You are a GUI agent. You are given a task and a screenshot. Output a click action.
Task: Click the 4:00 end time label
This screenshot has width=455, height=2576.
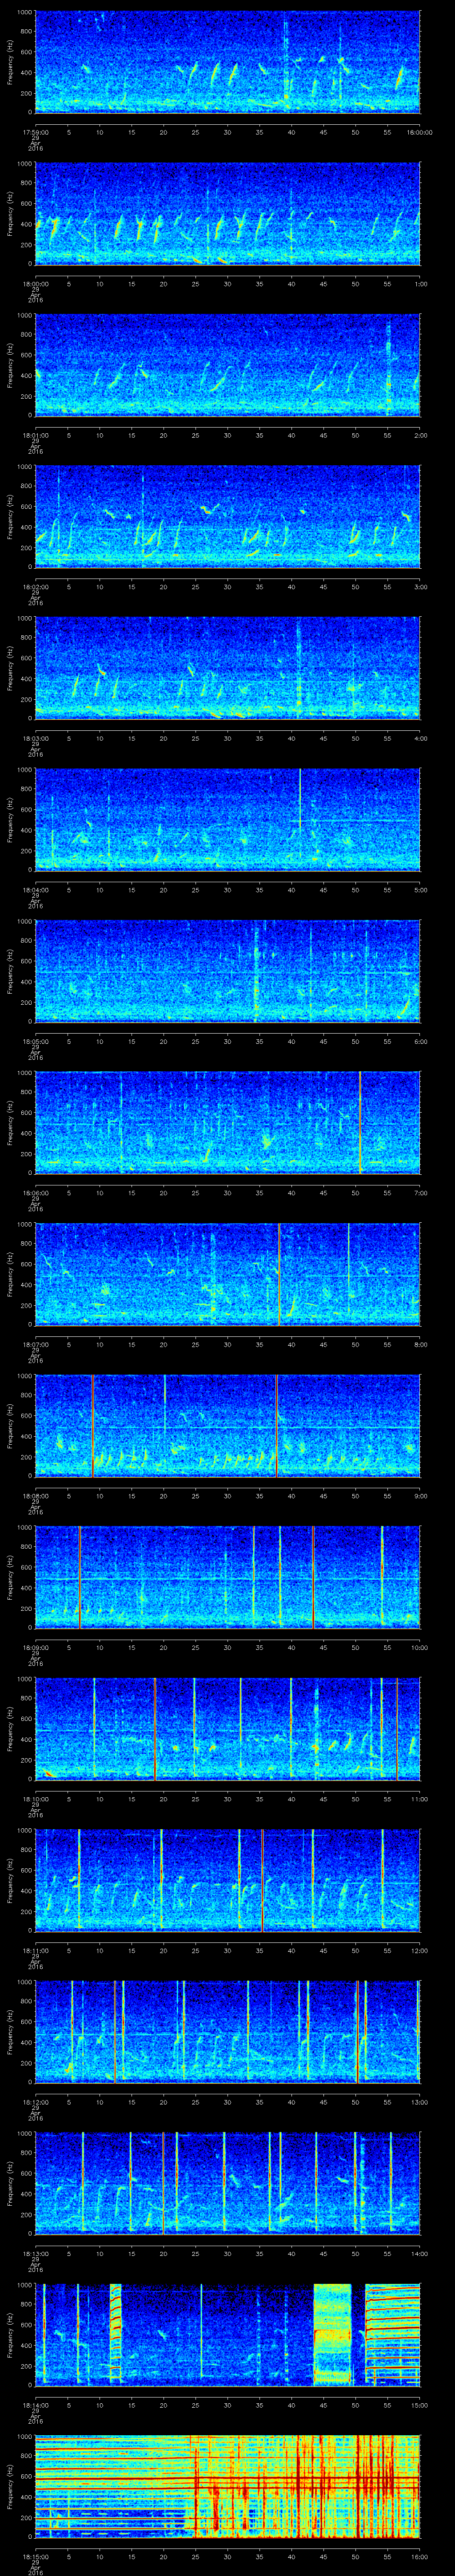point(420,738)
